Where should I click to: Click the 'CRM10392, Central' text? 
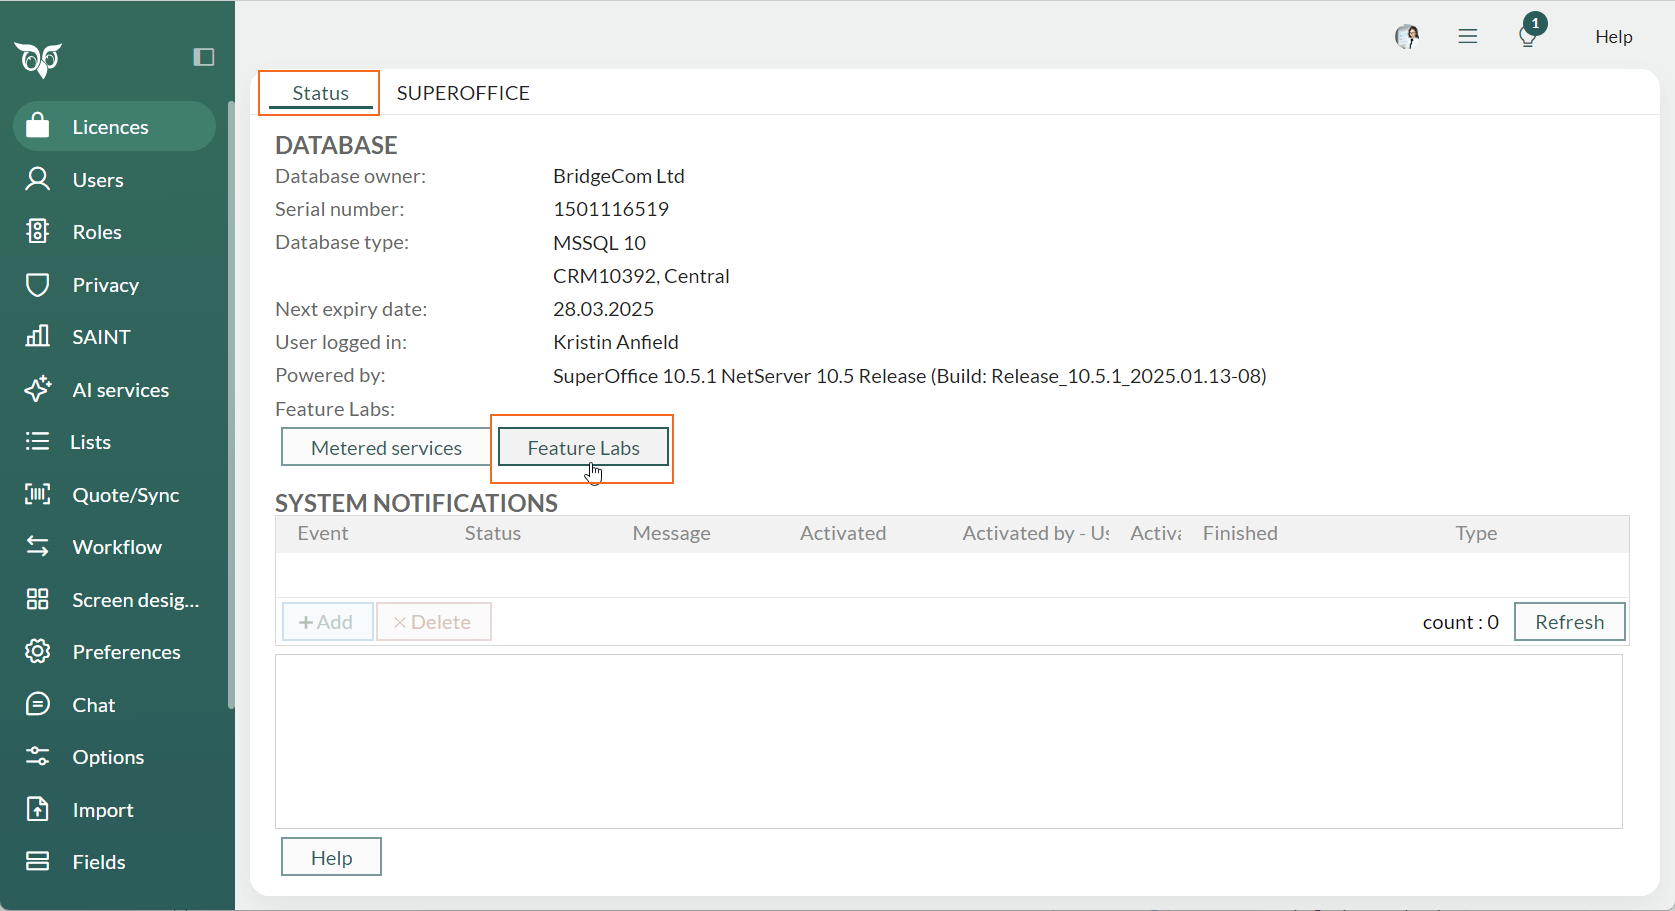coord(641,276)
